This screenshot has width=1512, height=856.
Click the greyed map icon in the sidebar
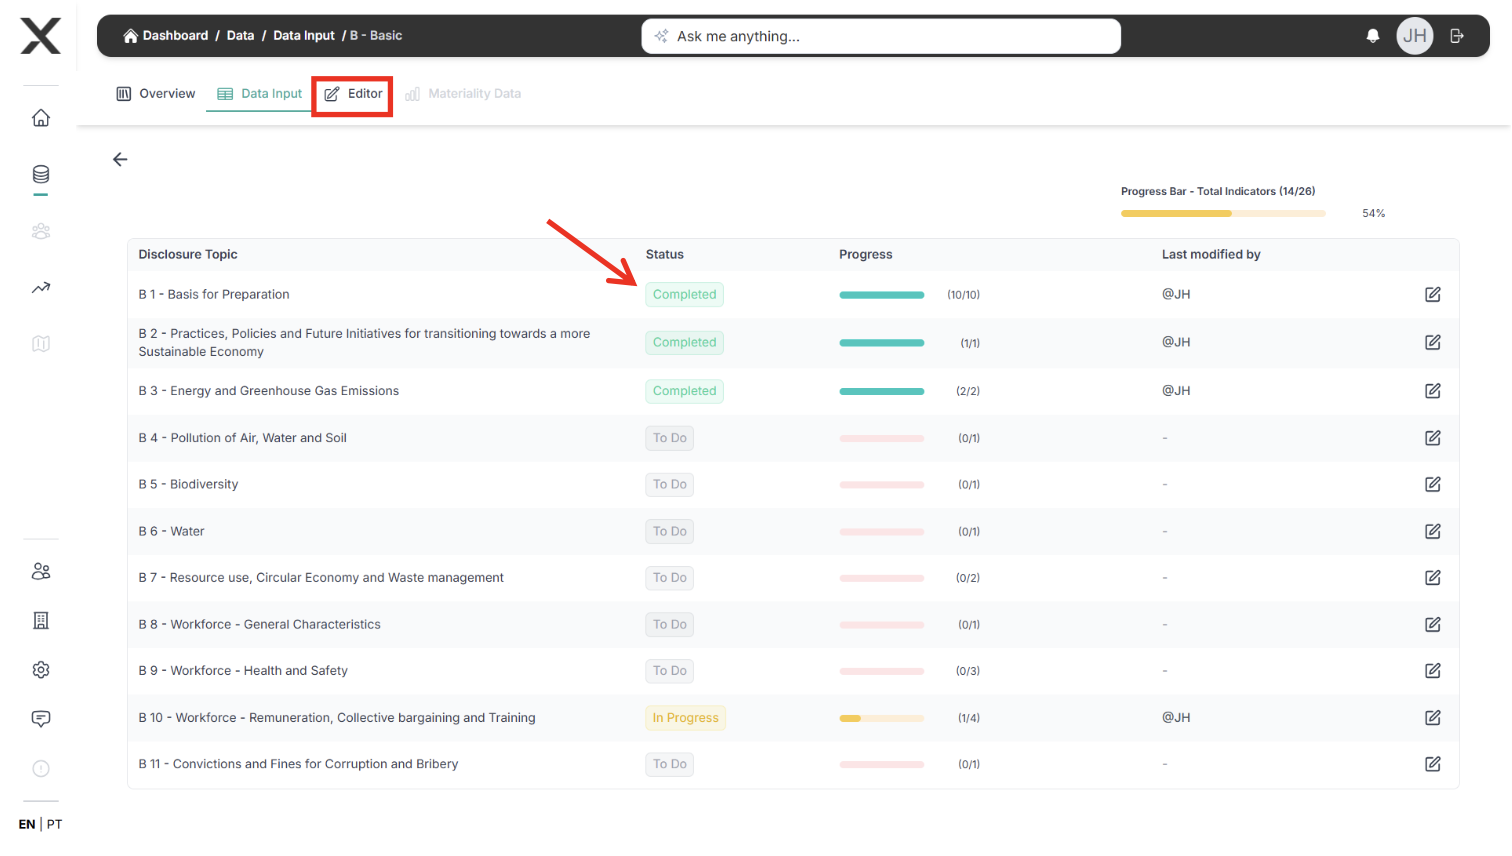(41, 344)
